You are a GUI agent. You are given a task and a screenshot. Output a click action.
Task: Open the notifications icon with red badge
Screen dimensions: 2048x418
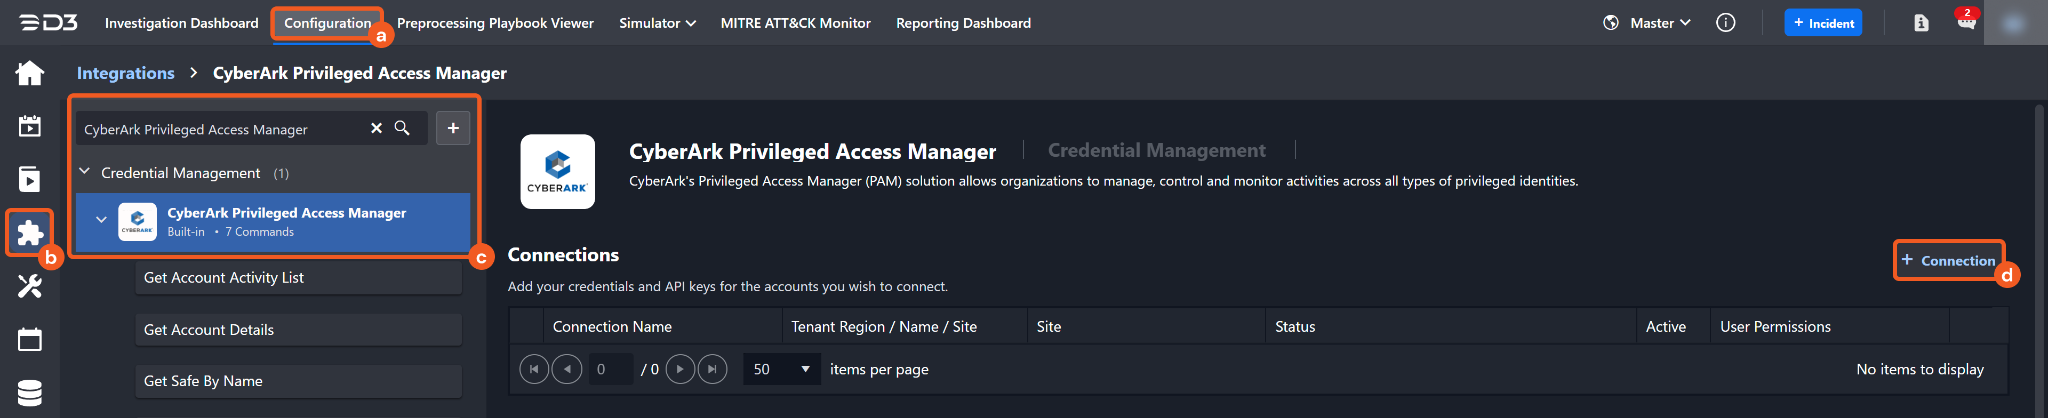point(1966,22)
